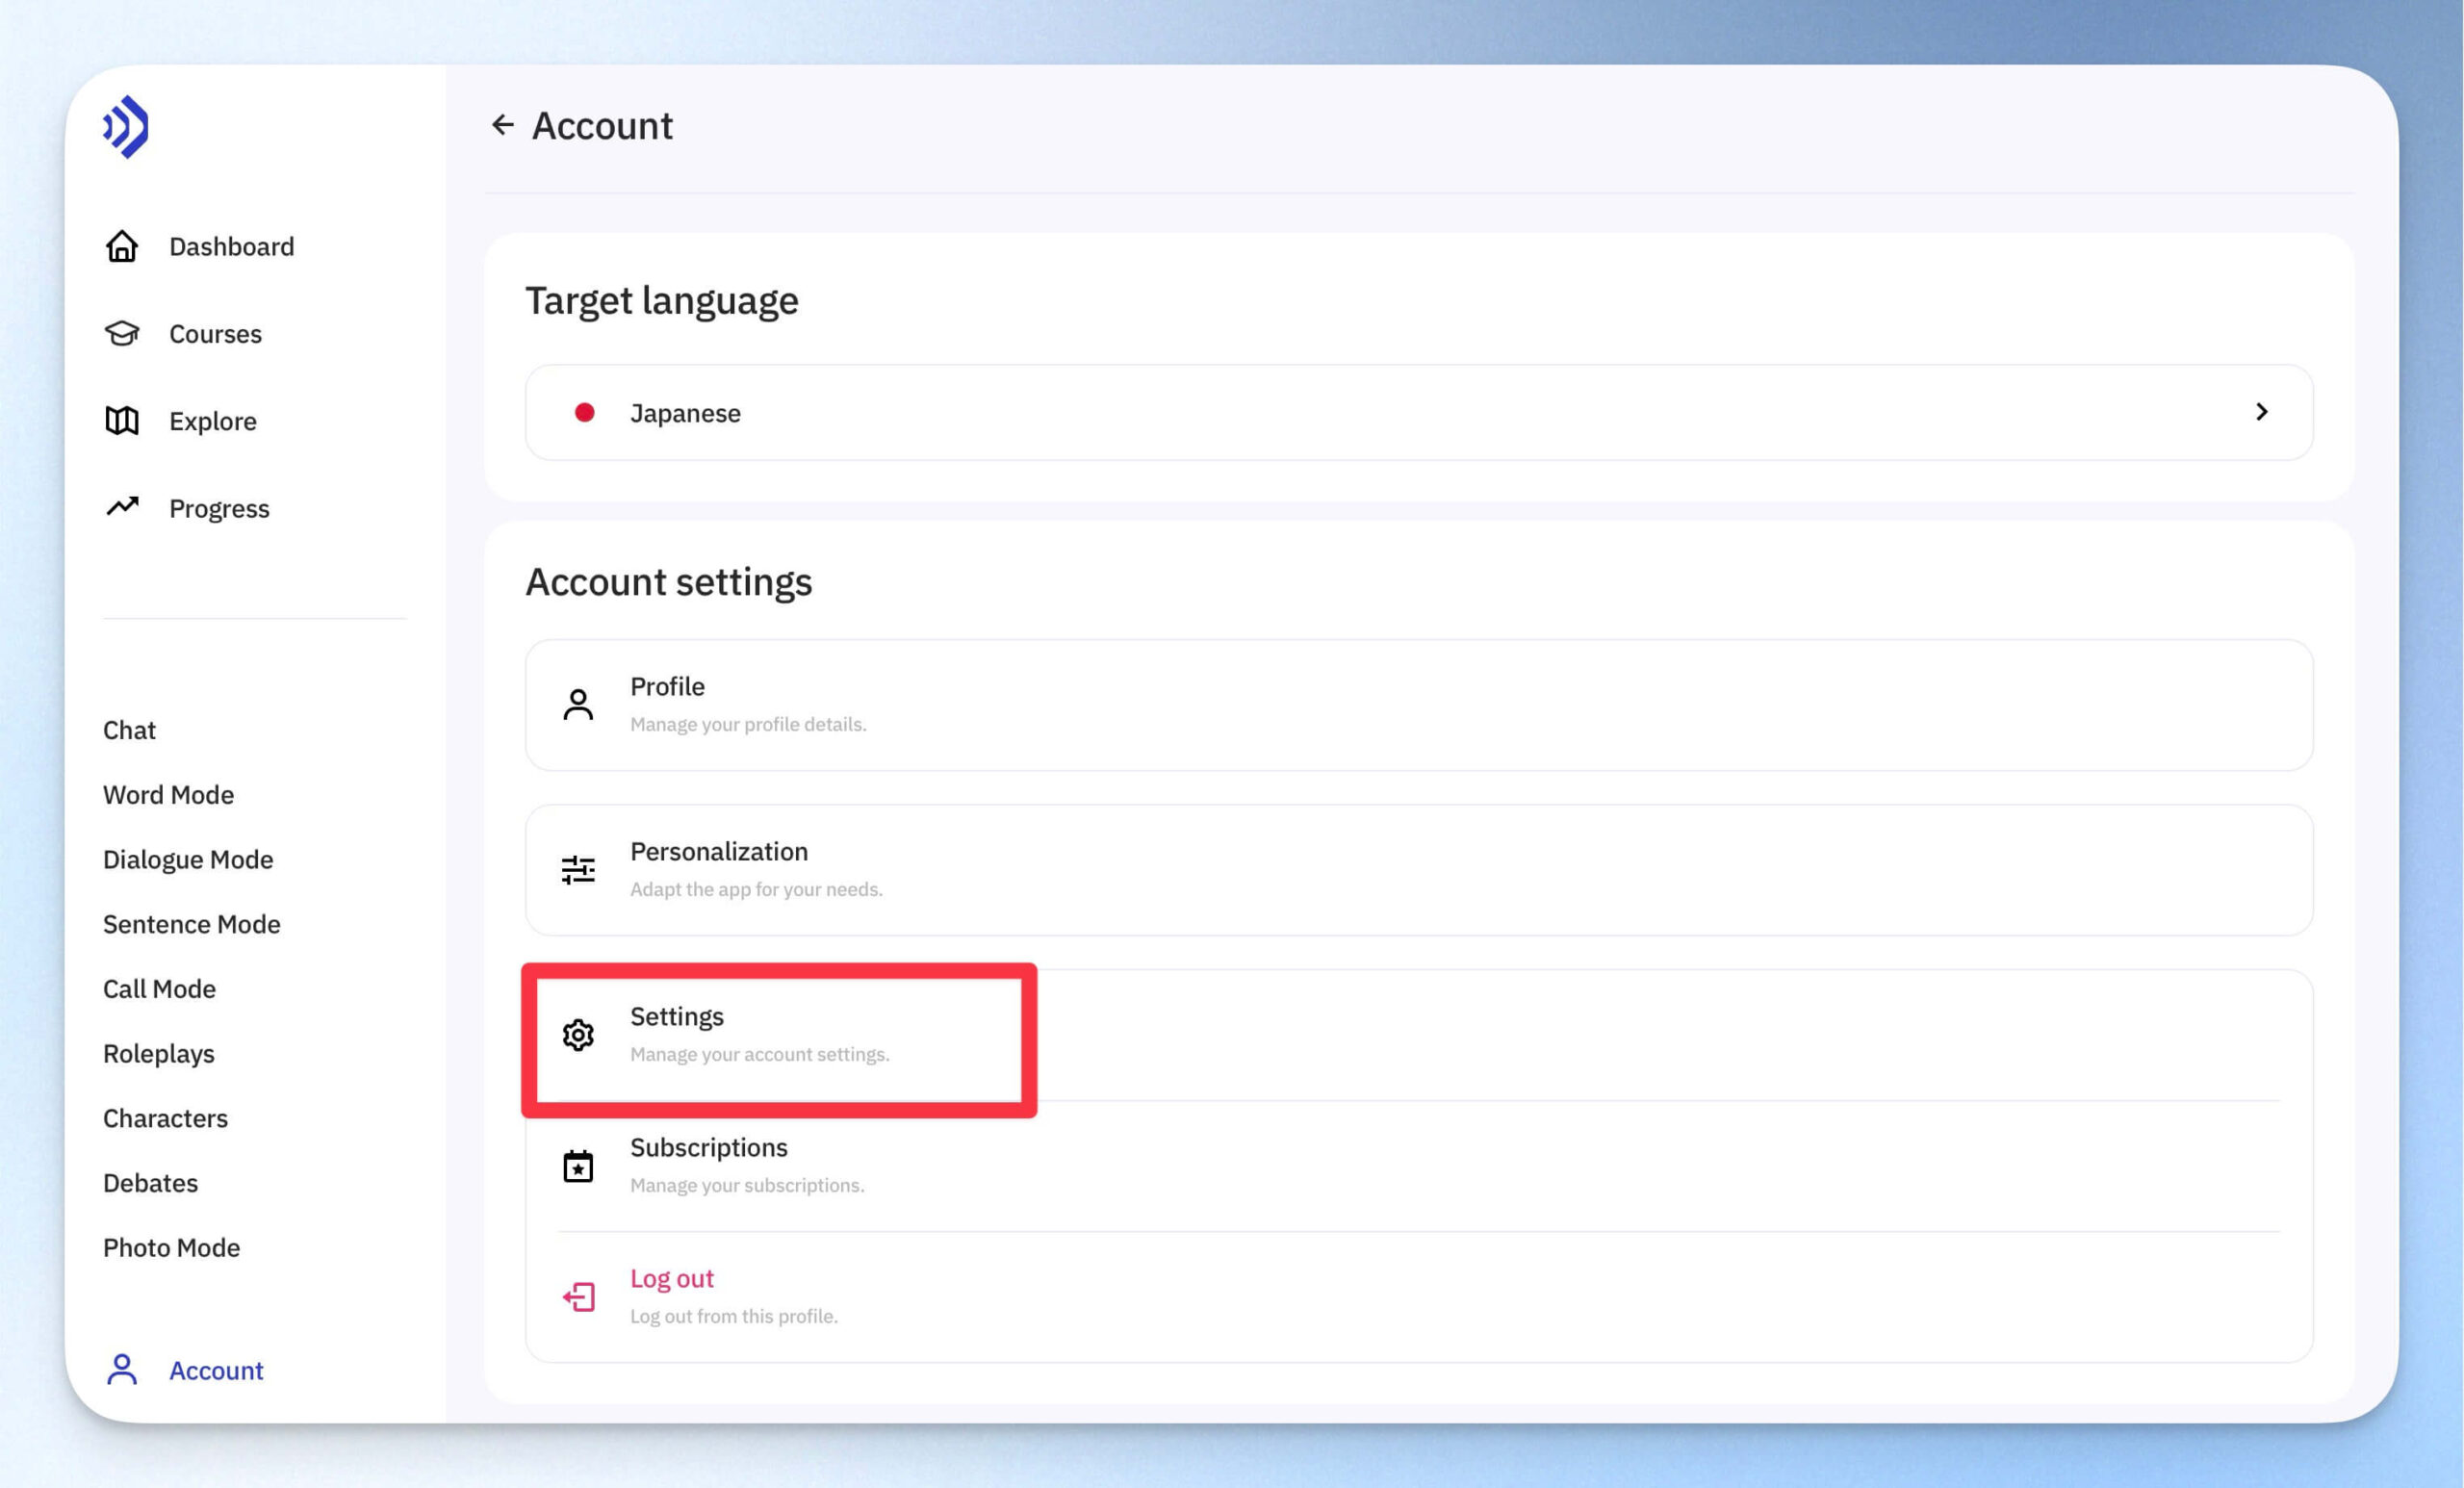The width and height of the screenshot is (2464, 1488).
Task: Click the Personalization sliders icon
Action: click(x=578, y=870)
